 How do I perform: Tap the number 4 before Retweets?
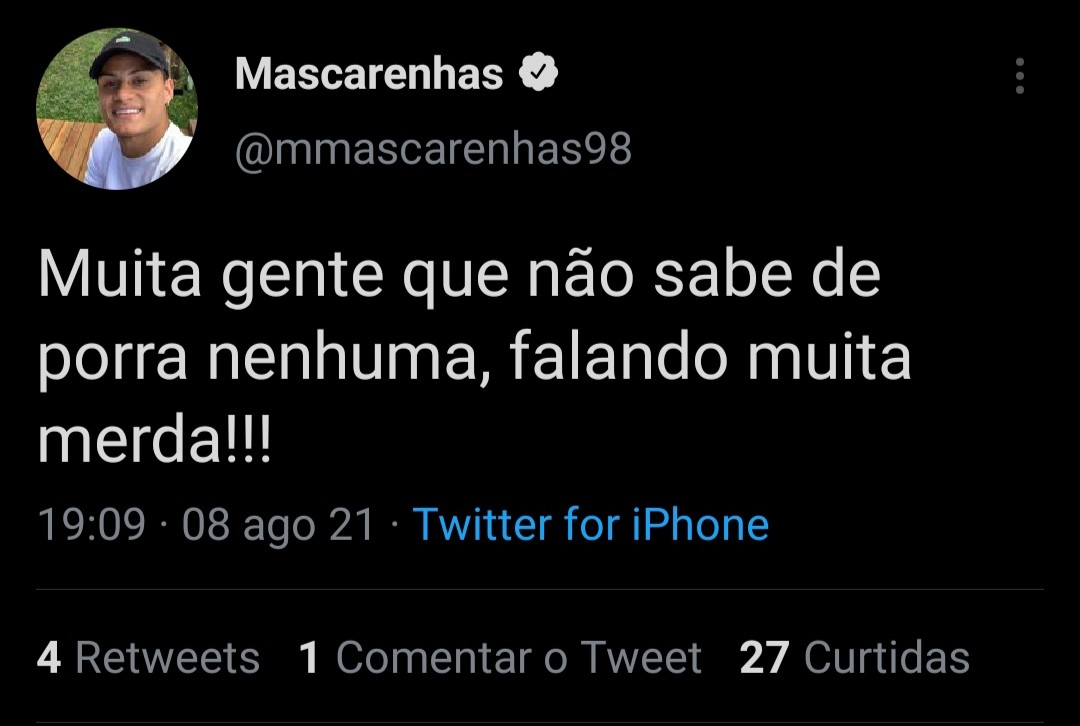pos(49,657)
